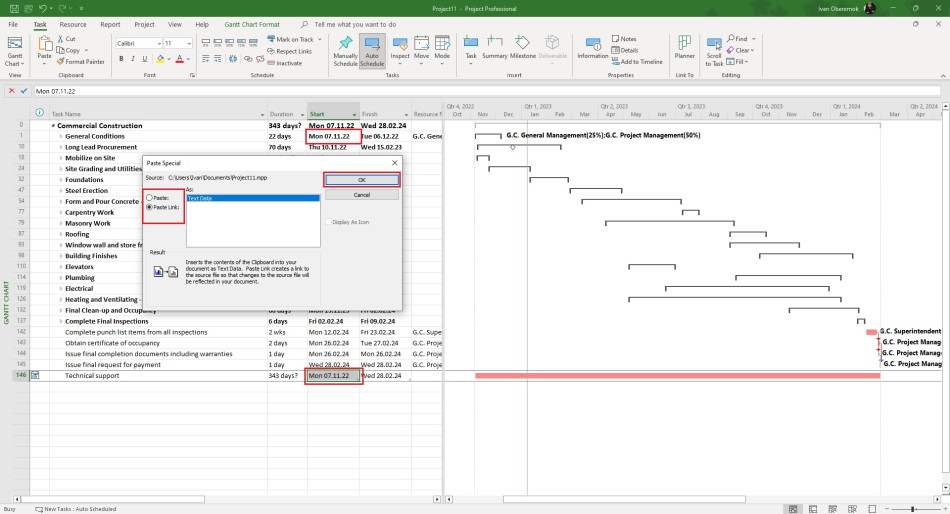Viewport: 950px width, 514px height.
Task: Set task to Auto Schedule
Action: coord(372,51)
